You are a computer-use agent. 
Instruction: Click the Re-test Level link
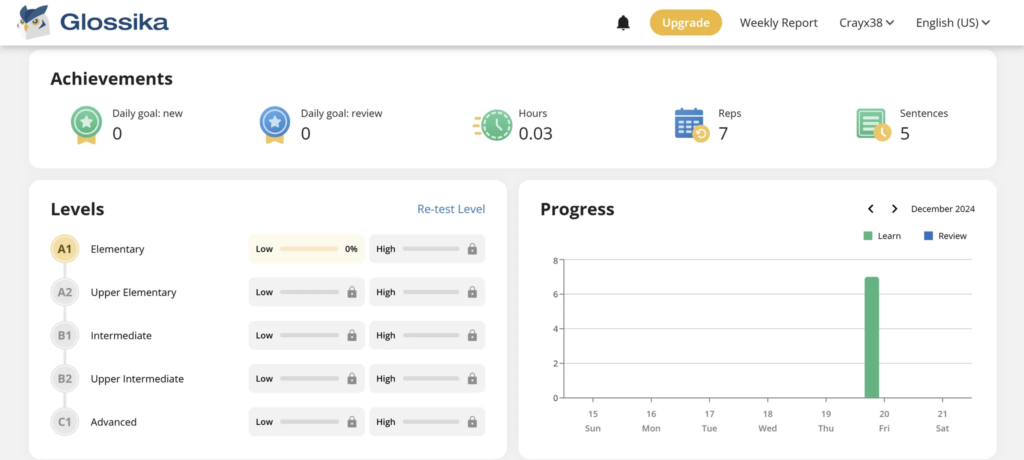click(x=451, y=209)
